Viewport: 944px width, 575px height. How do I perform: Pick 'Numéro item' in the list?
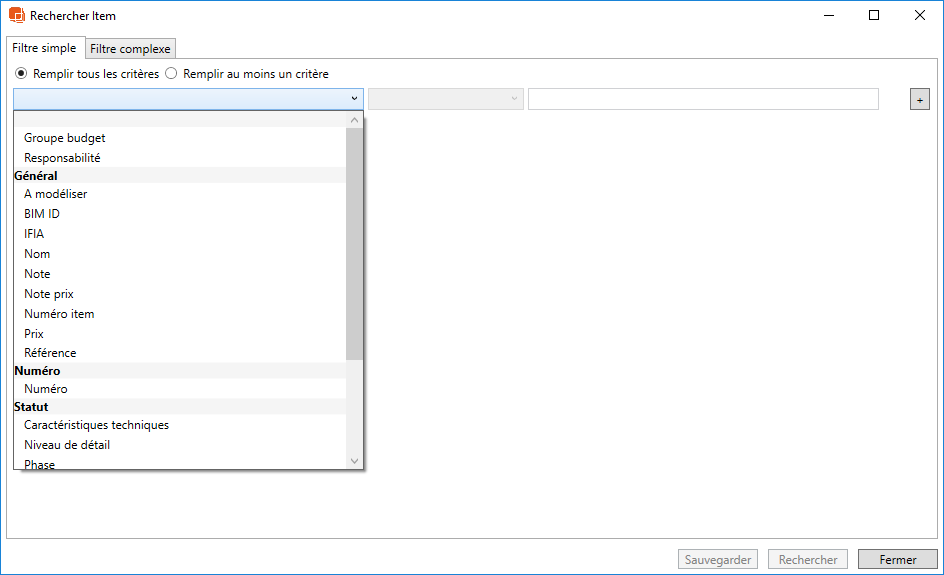tap(59, 314)
